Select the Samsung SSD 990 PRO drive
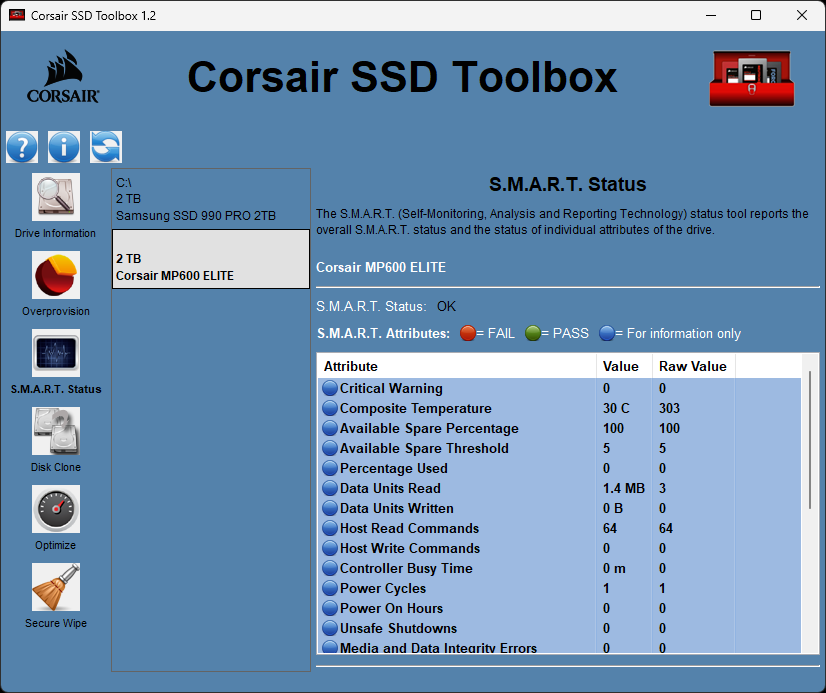The image size is (826, 693). (x=210, y=199)
